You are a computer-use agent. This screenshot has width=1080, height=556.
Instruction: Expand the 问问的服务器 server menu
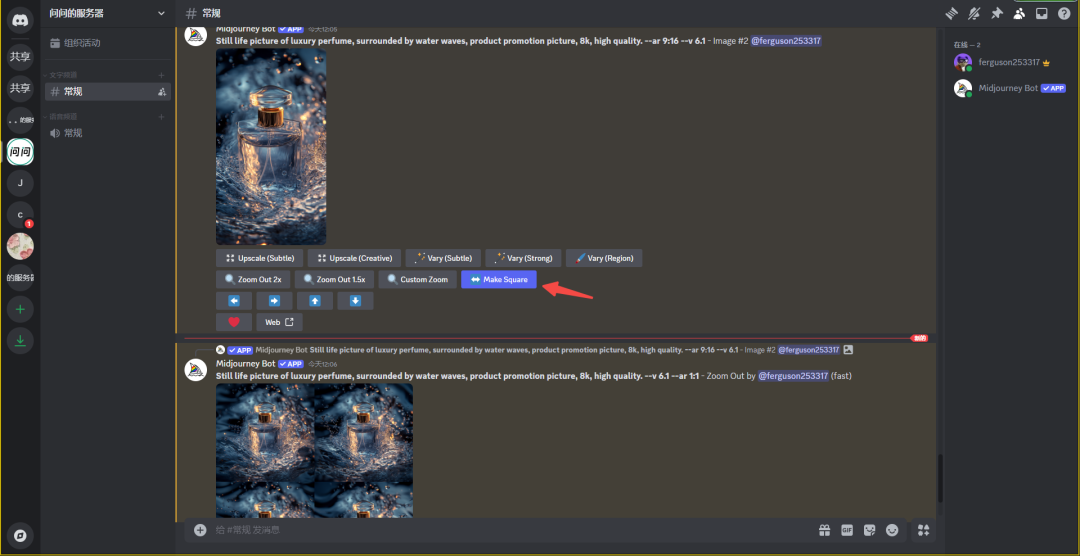[x=107, y=13]
